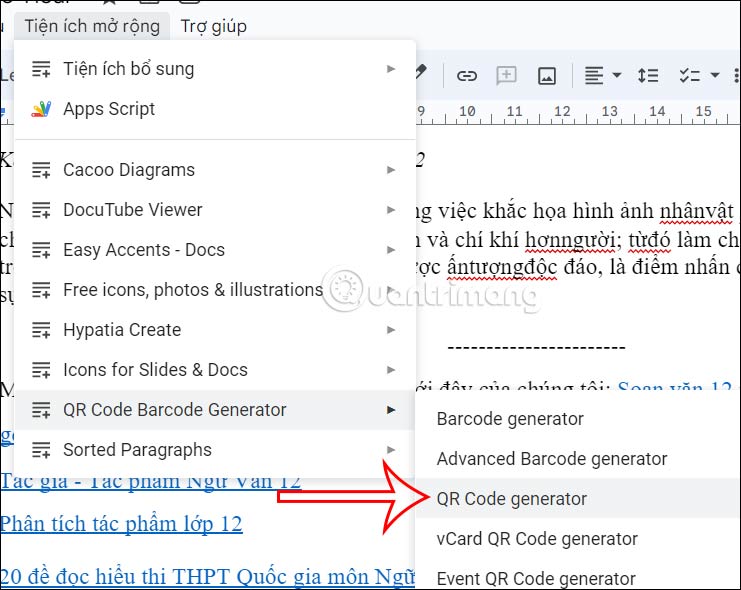Click add-on icon beside Icons for Slides
This screenshot has width=741, height=590.
tap(41, 370)
